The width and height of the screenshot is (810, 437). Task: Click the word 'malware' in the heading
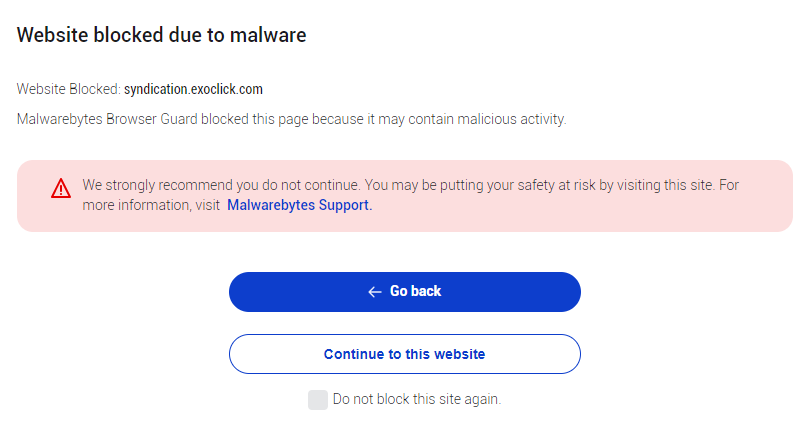coord(268,35)
